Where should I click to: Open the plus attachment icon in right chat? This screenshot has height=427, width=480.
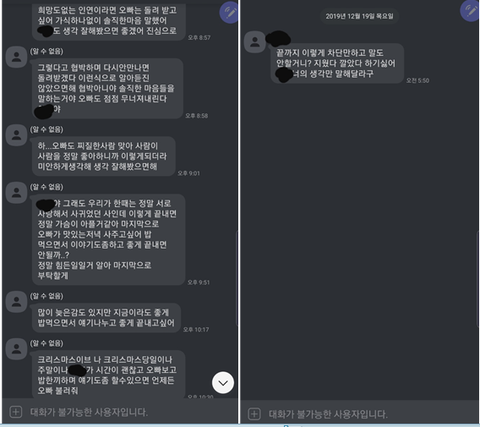[254, 414]
